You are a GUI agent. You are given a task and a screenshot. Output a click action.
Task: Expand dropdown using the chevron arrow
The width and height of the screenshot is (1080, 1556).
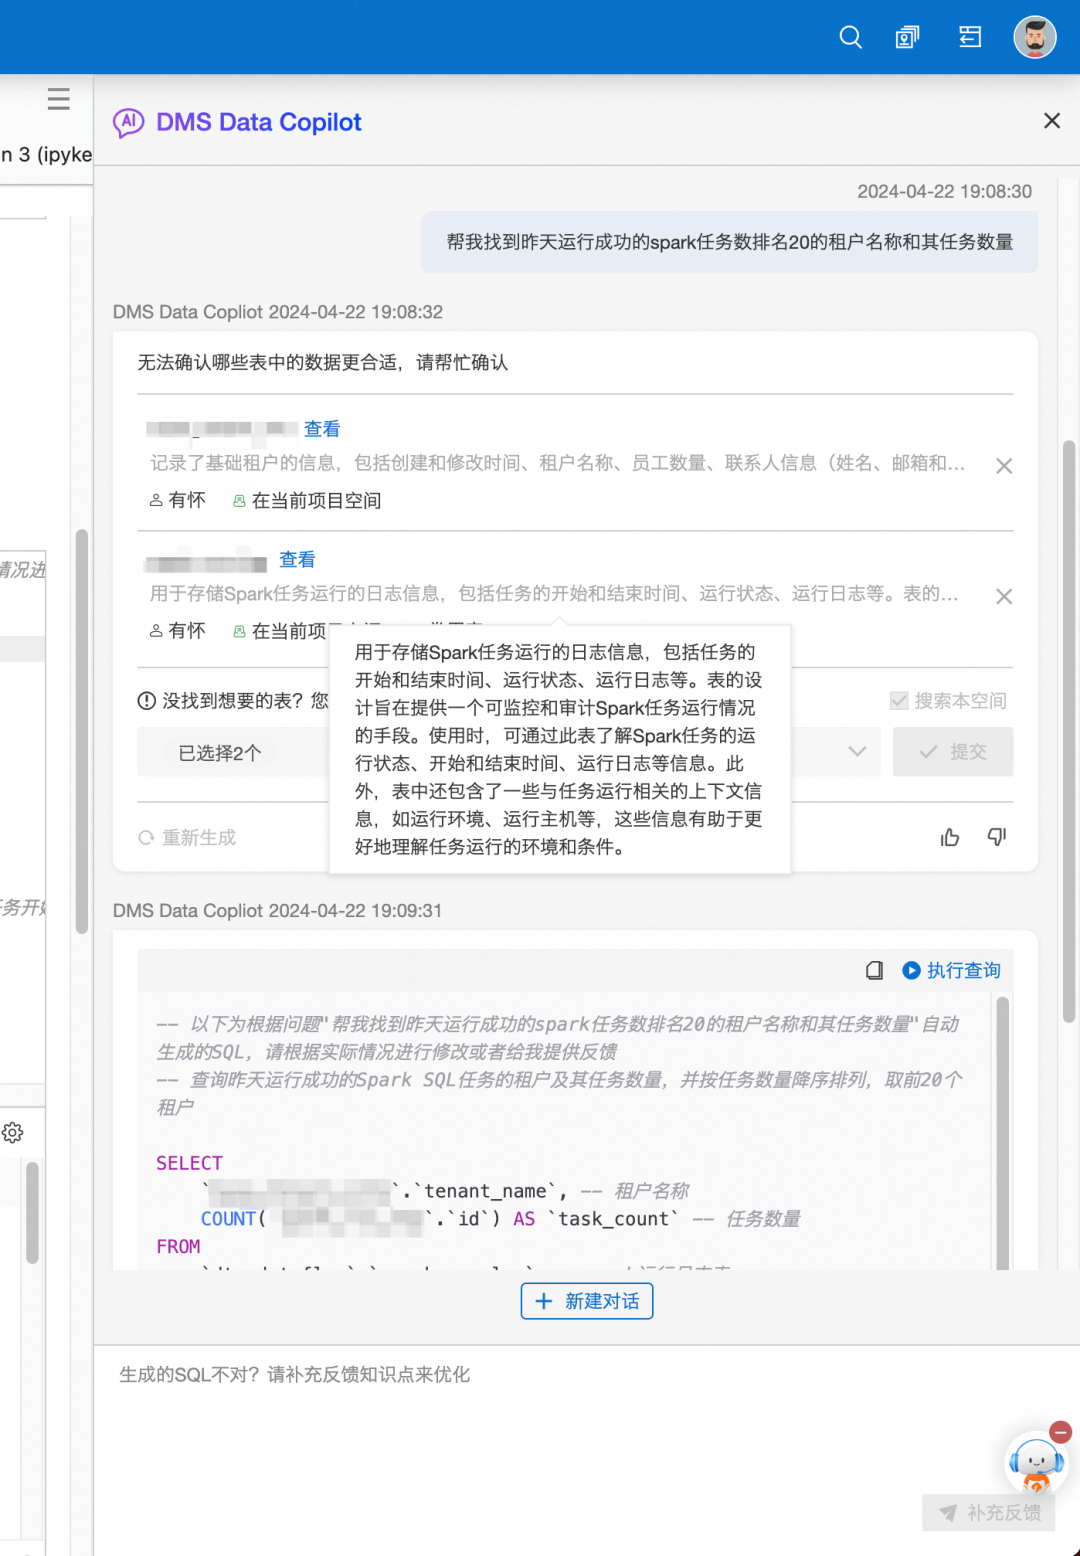tap(857, 752)
